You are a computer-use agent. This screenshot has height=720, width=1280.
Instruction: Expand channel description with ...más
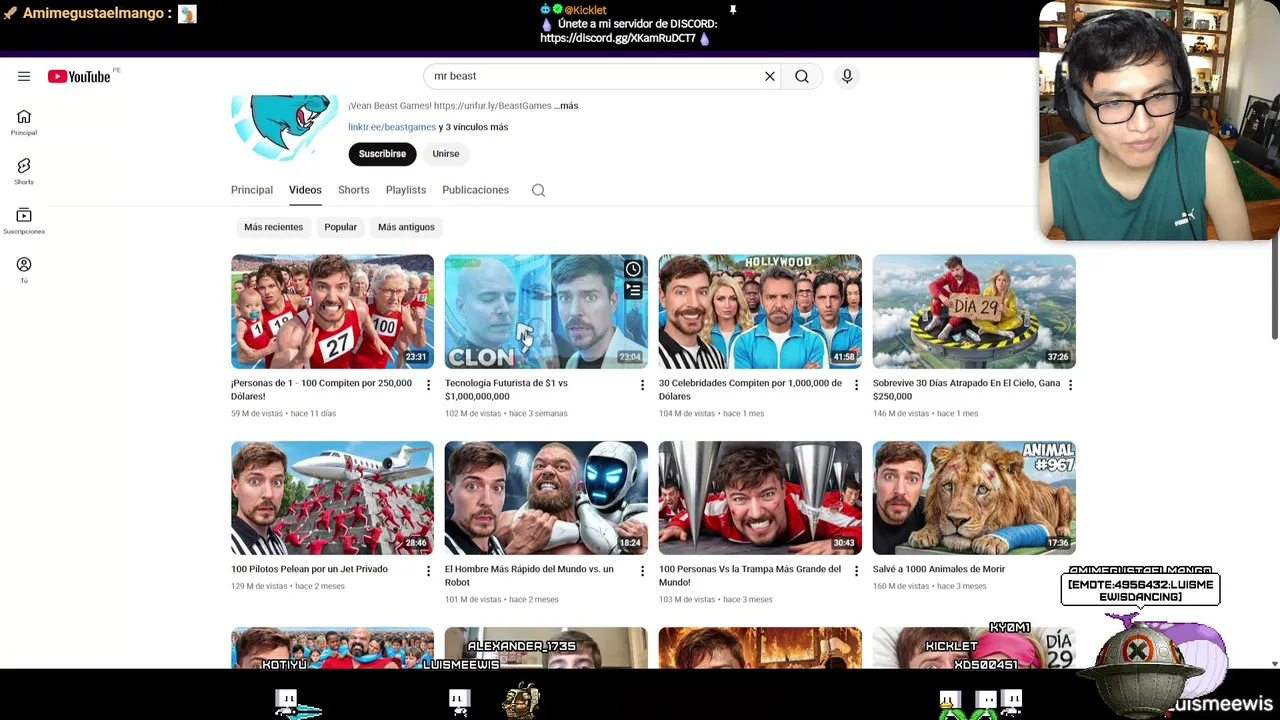point(566,105)
